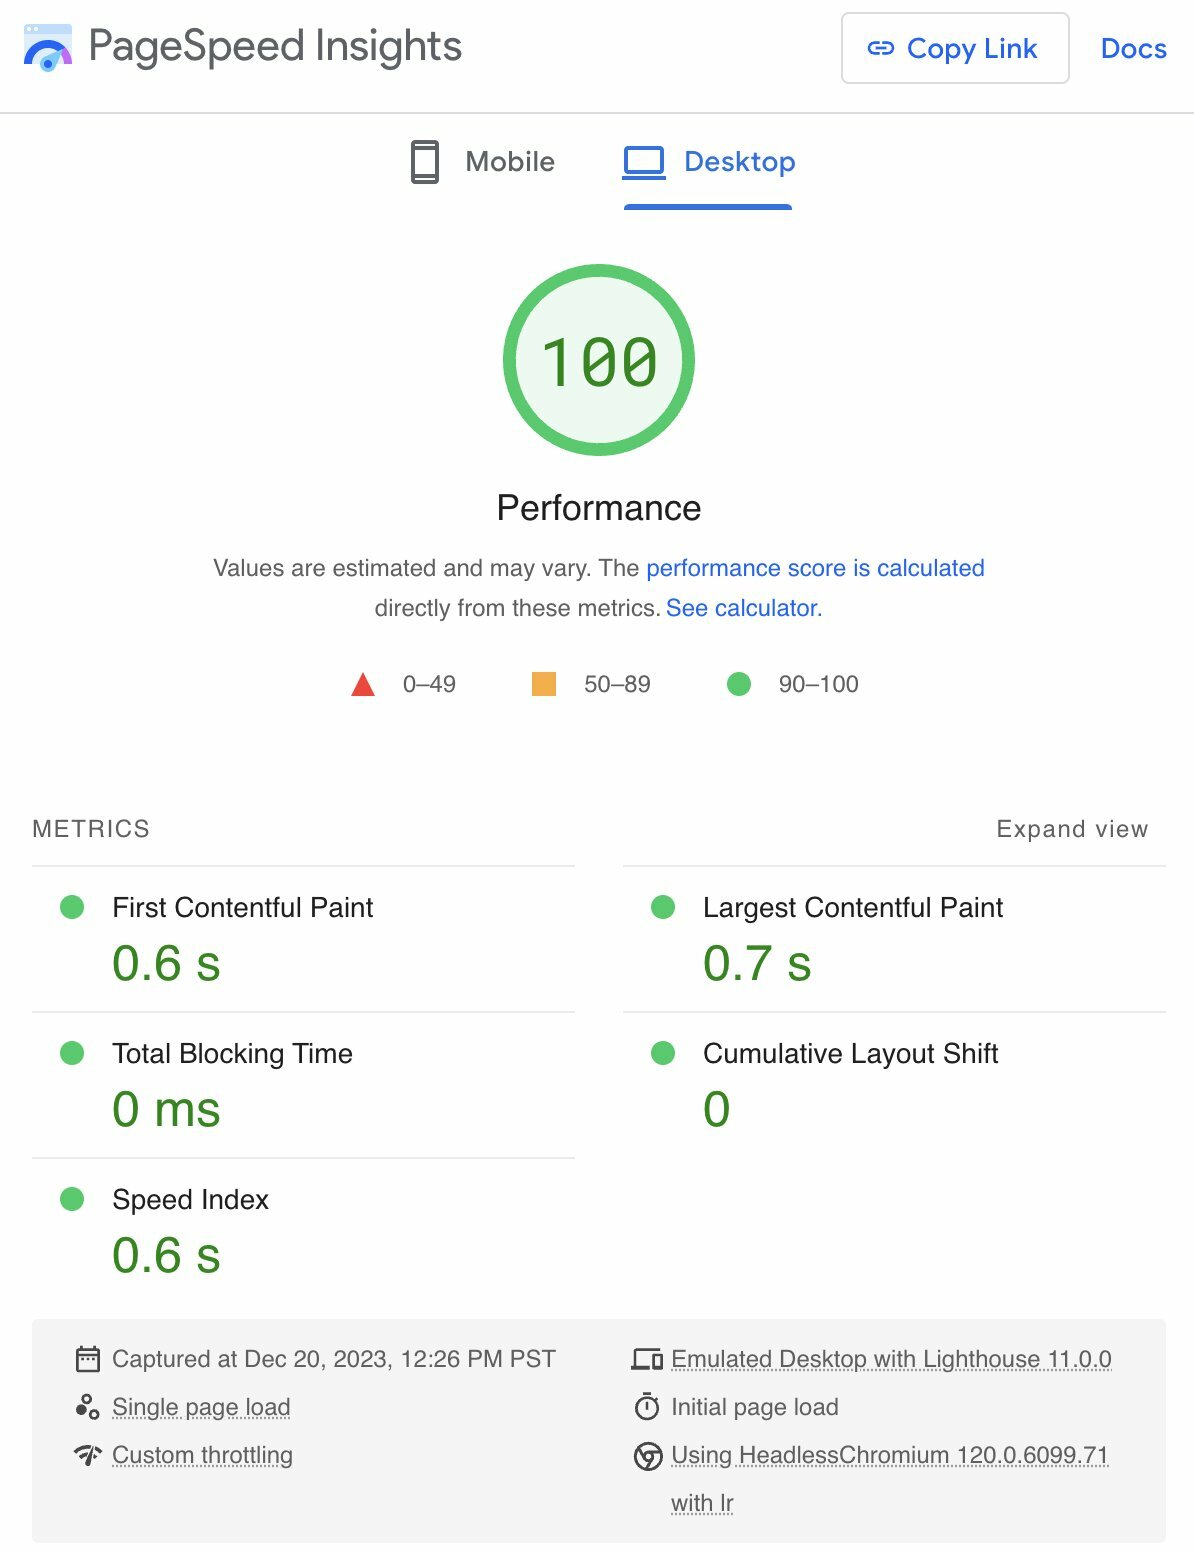Click the Cumulative Layout Shift label
This screenshot has height=1552, width=1194.
(851, 1053)
